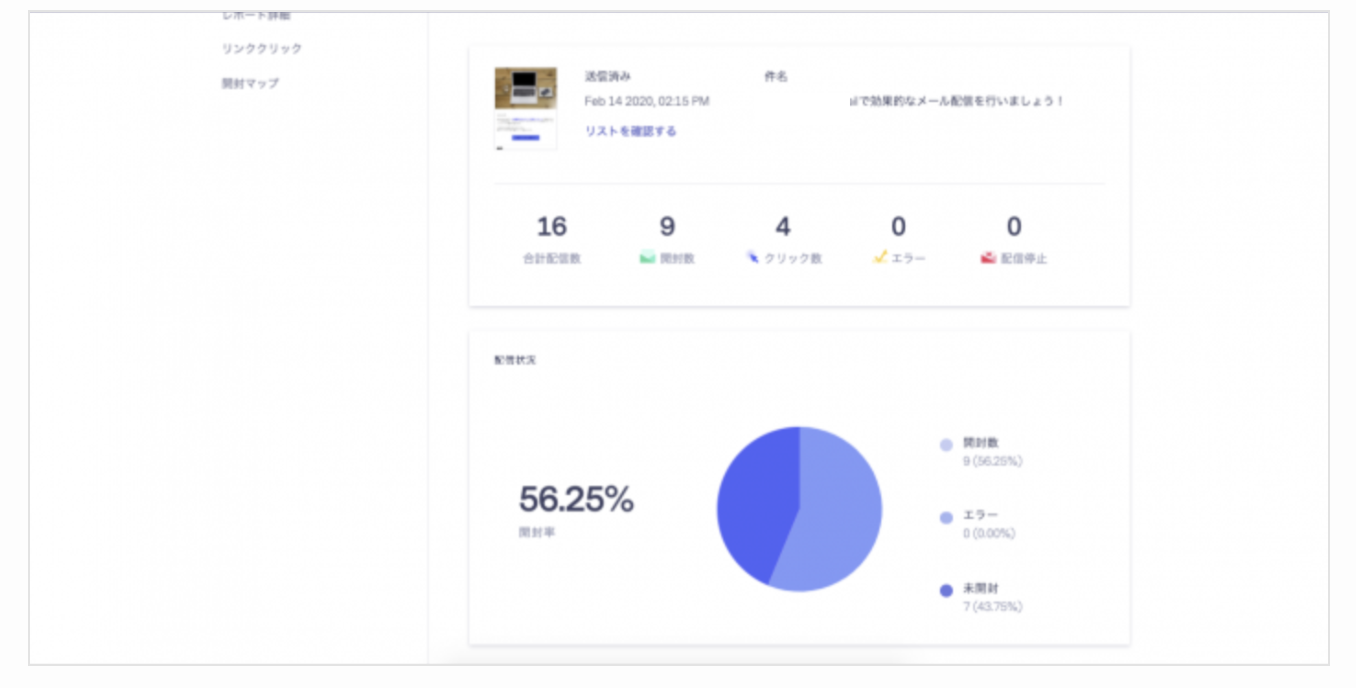Click the yellow エラー check icon
This screenshot has width=1356, height=688.
coord(880,258)
